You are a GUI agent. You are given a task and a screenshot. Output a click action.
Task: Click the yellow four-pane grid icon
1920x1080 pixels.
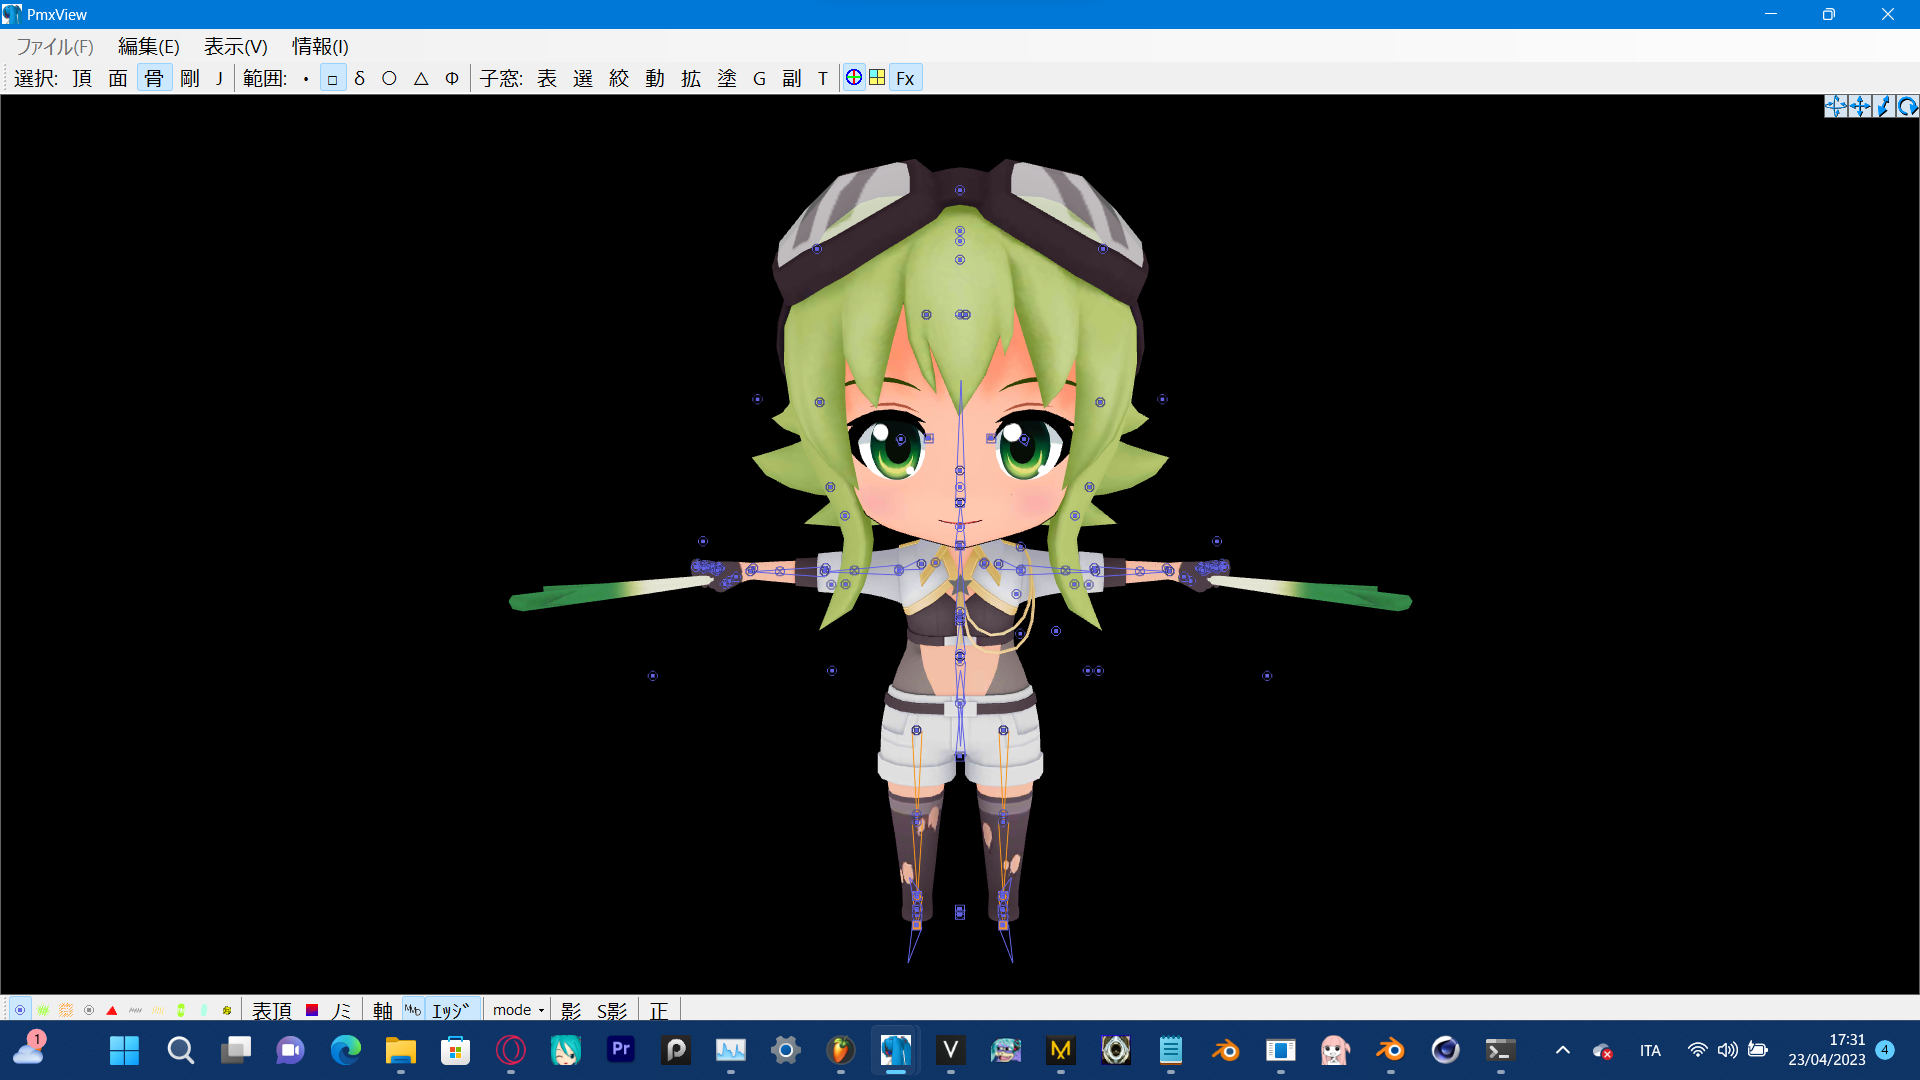[x=877, y=78]
